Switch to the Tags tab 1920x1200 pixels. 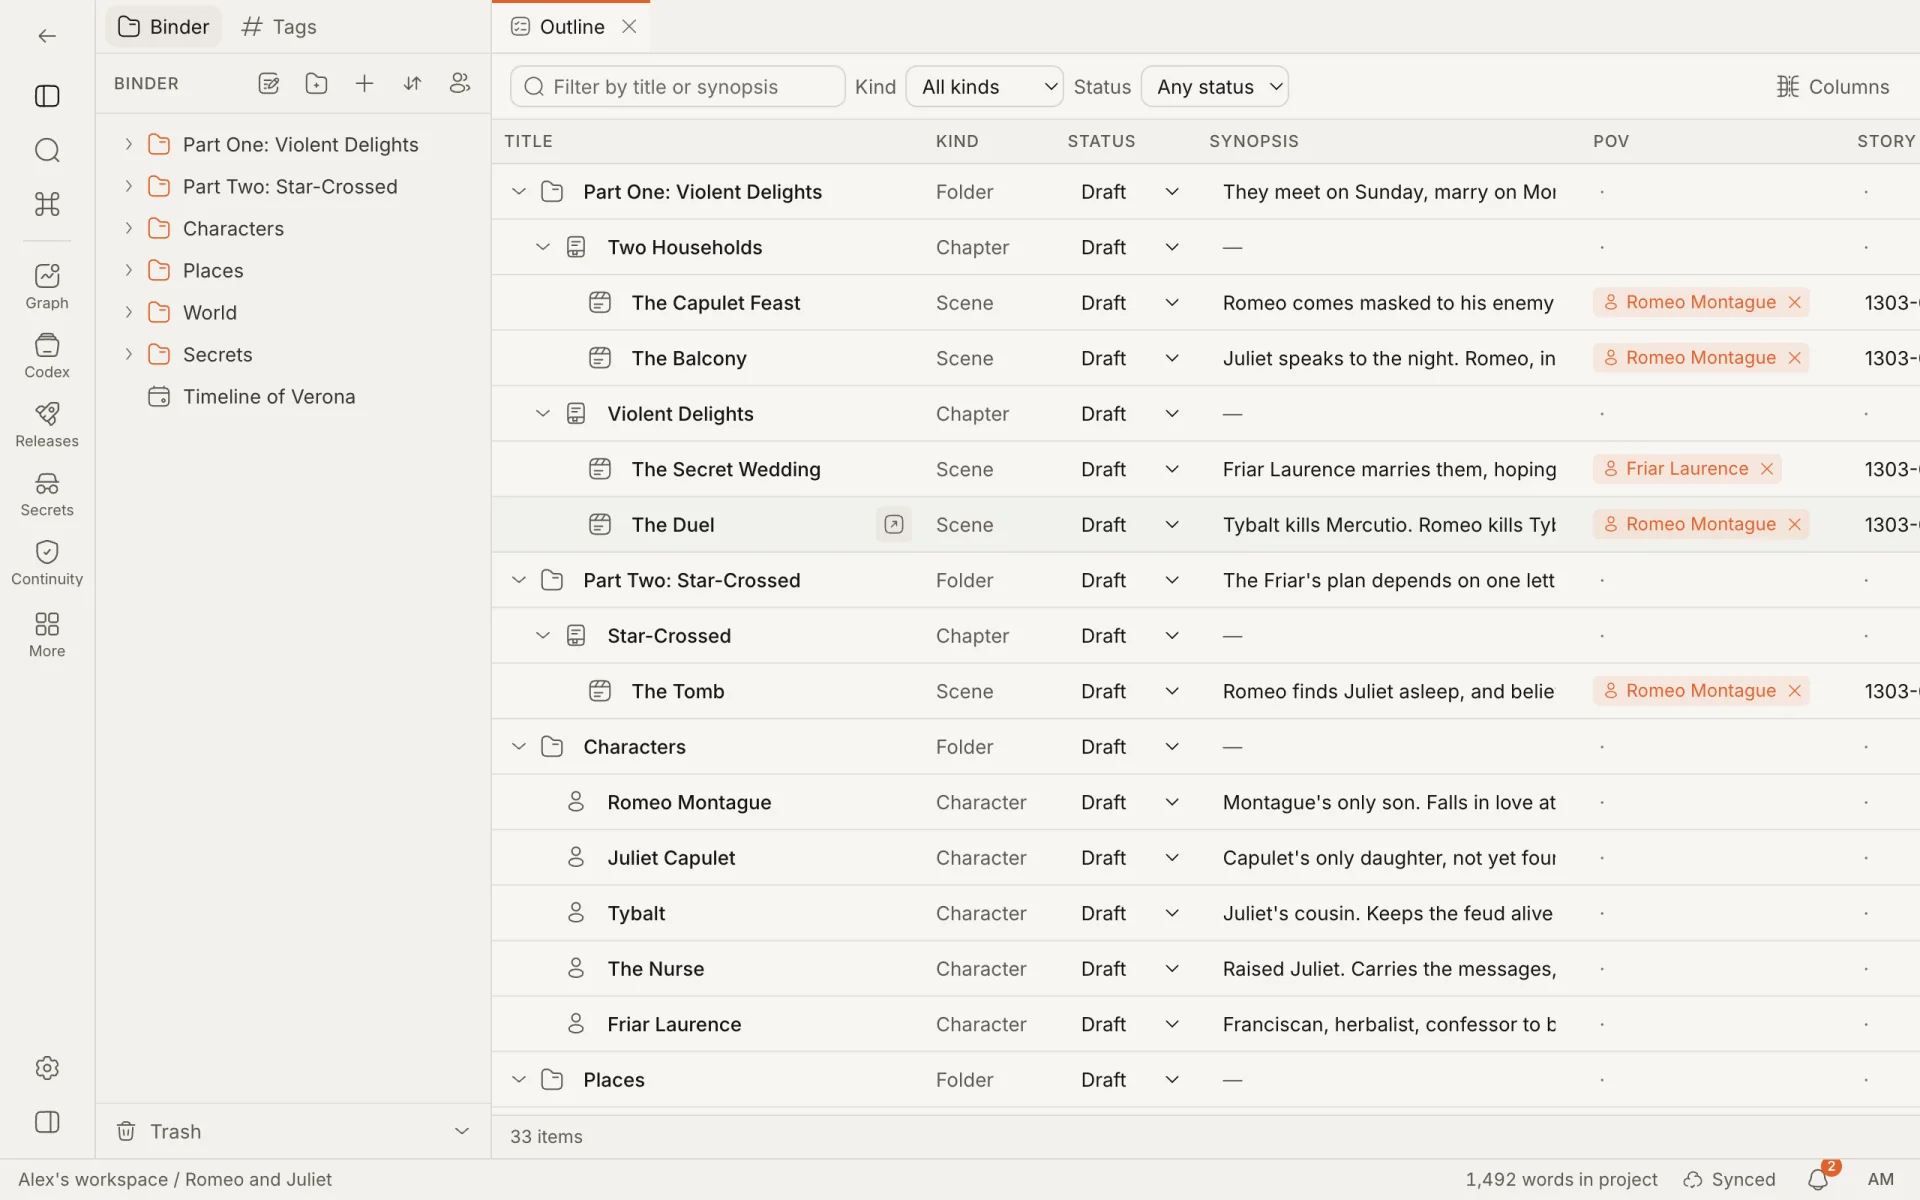click(279, 27)
